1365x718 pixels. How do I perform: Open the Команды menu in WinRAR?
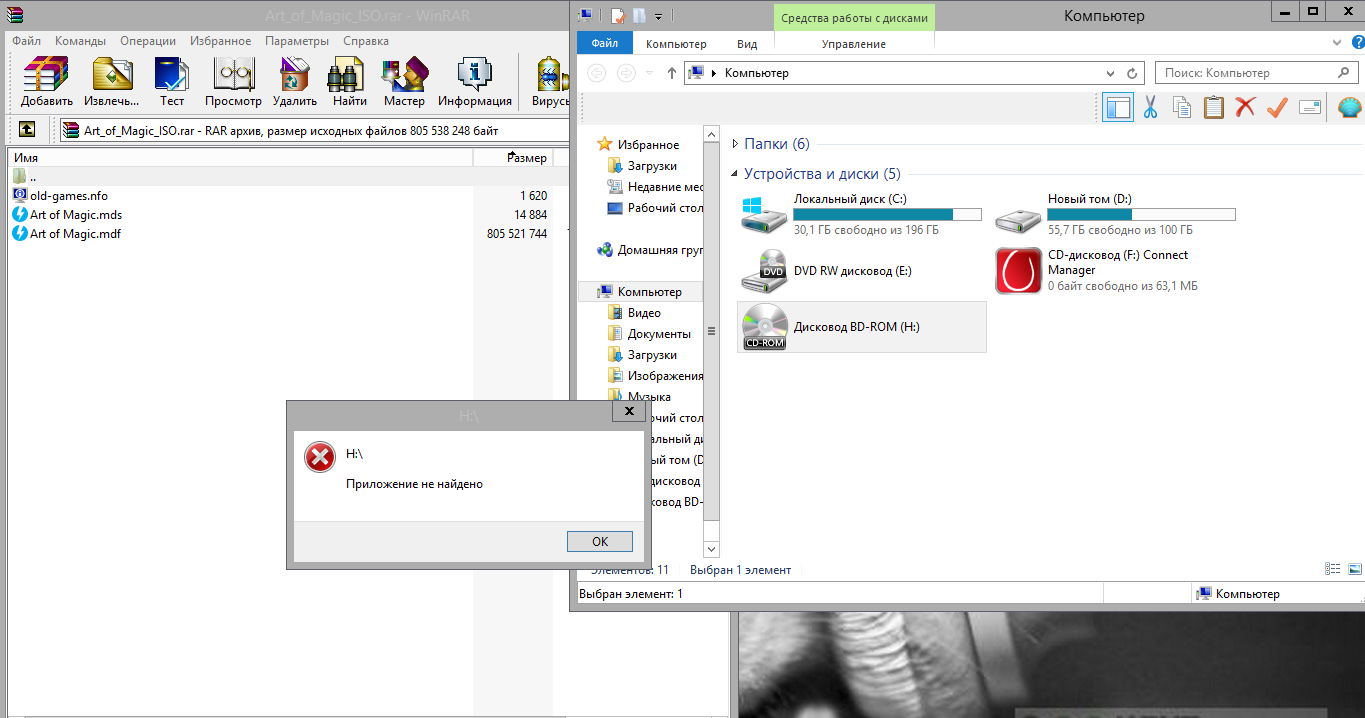81,41
